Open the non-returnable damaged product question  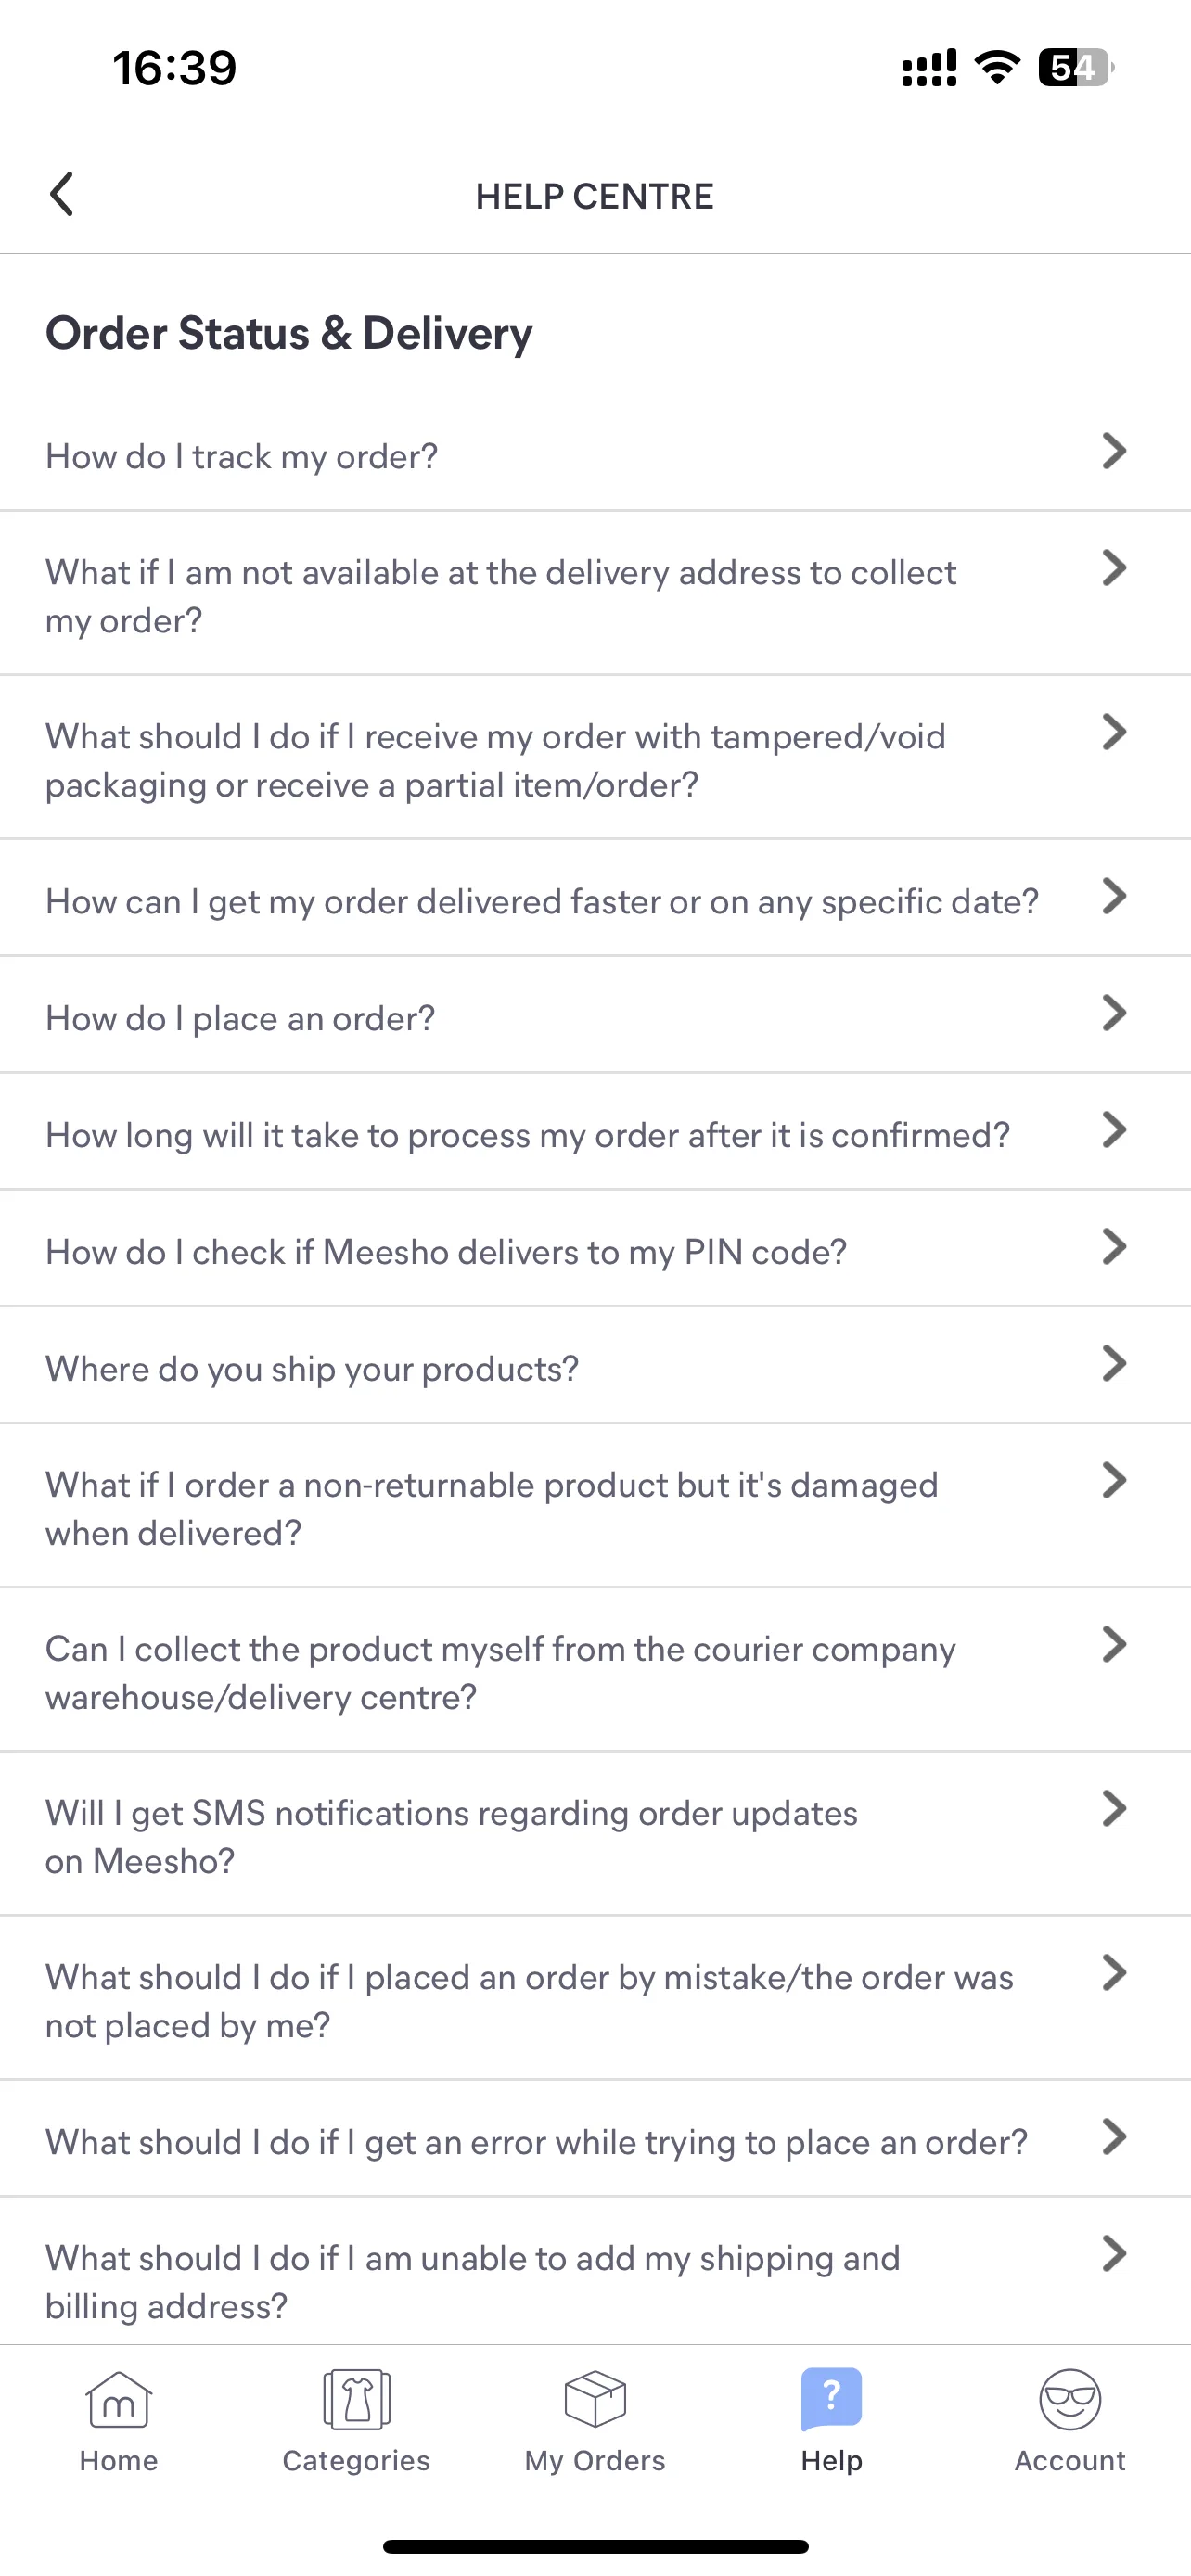[595, 1506]
